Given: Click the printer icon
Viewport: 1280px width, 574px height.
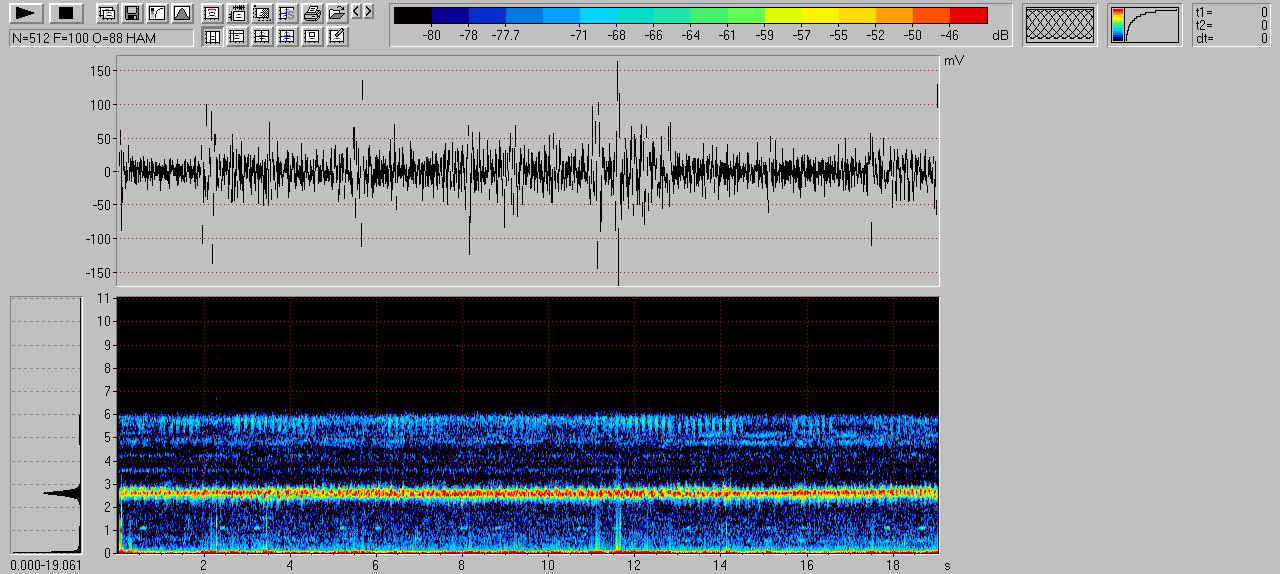Looking at the screenshot, I should (x=312, y=13).
